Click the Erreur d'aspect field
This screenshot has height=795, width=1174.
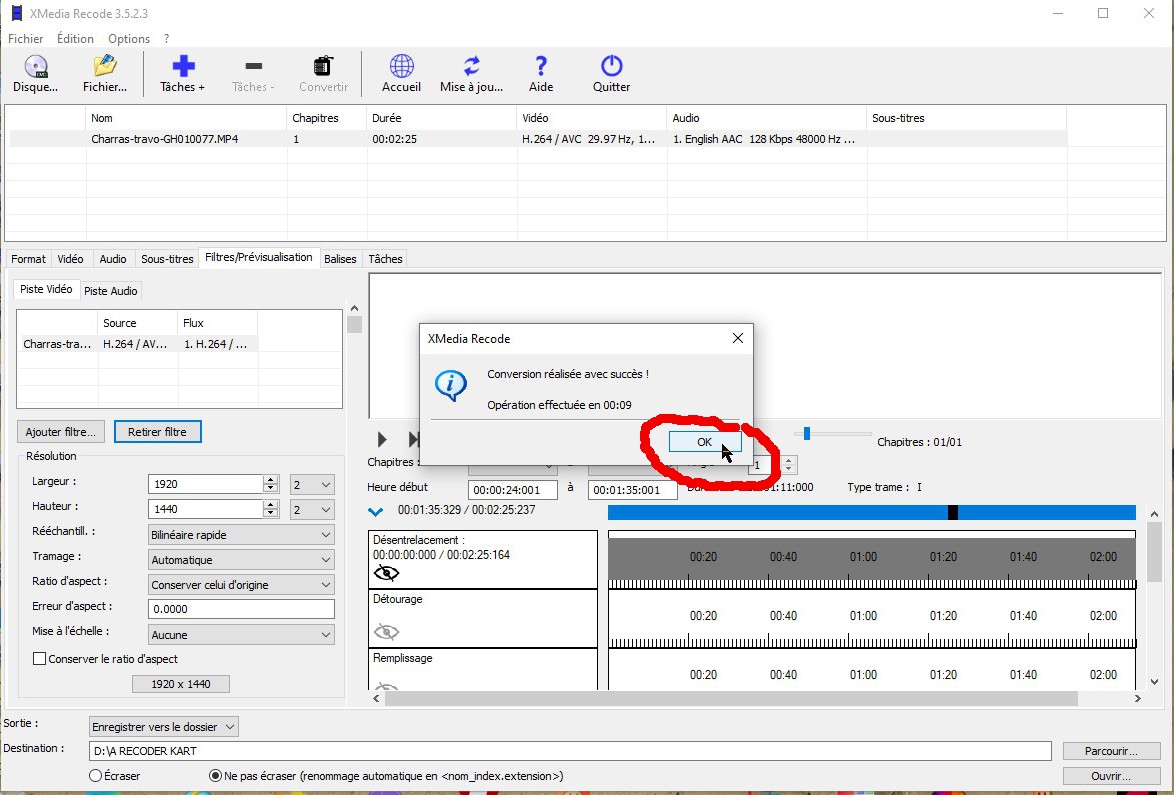(x=241, y=609)
